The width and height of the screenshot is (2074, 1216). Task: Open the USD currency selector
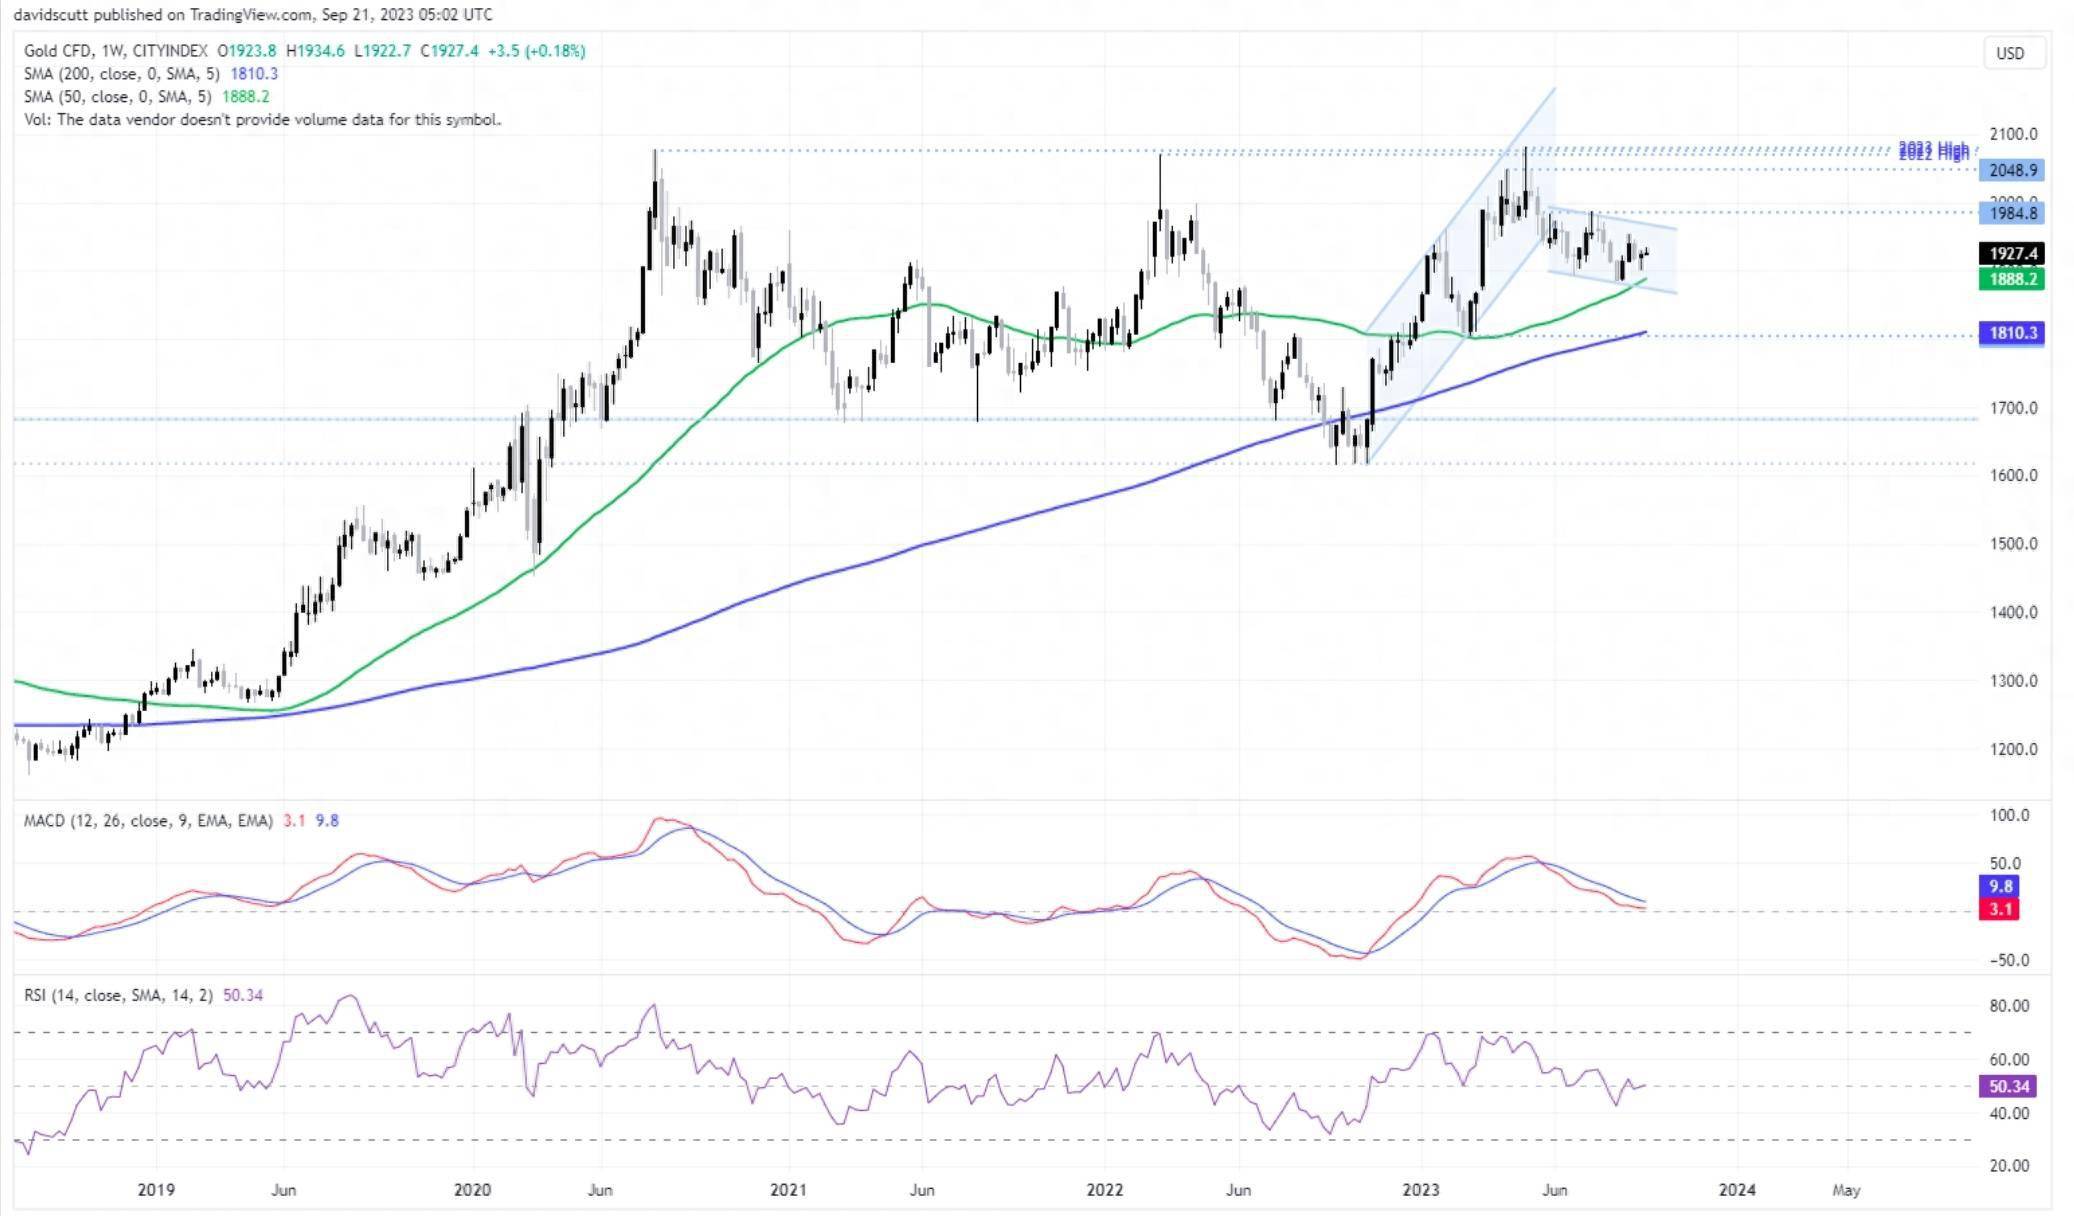[x=2010, y=53]
